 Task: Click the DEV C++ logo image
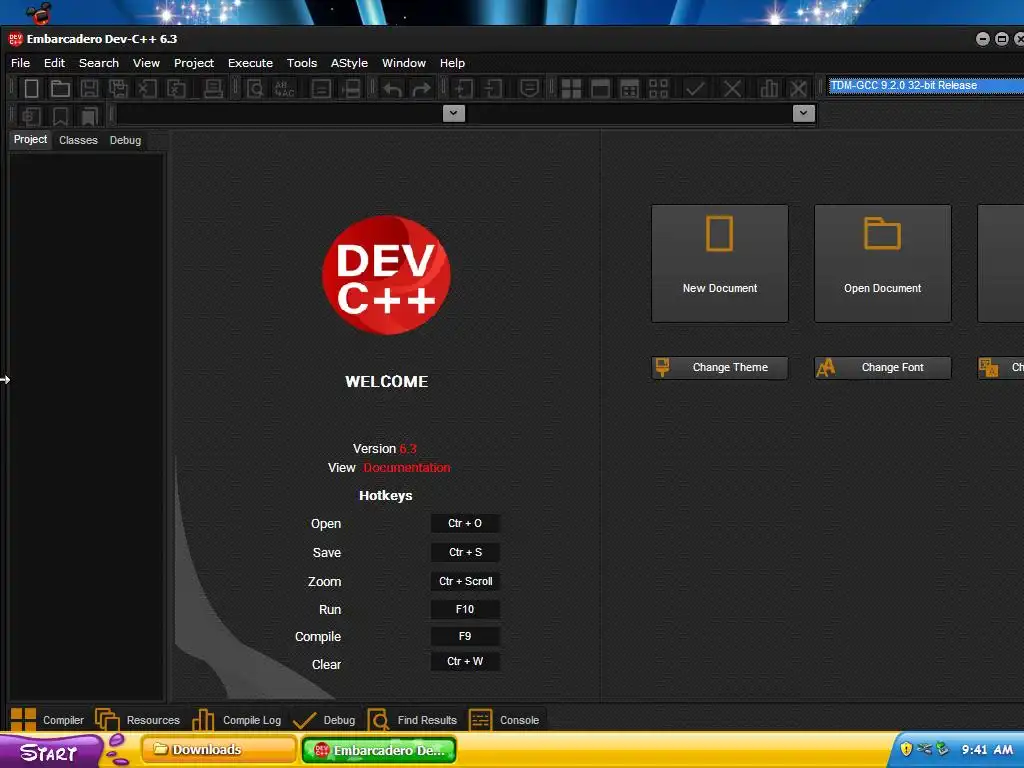(387, 275)
